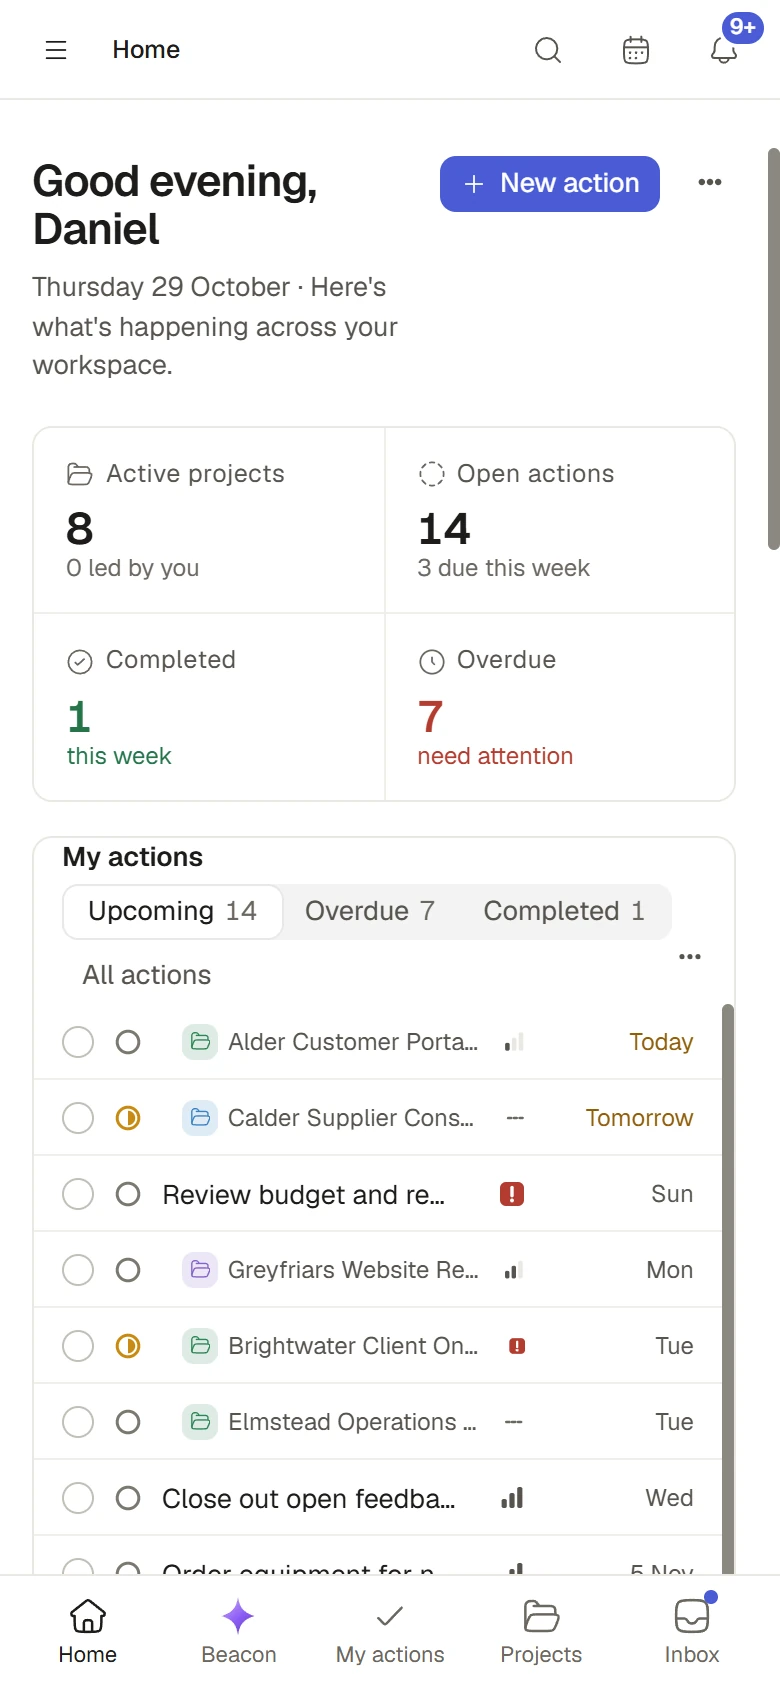Click the Wed due date
This screenshot has width=780, height=1688.
pyautogui.click(x=669, y=1498)
